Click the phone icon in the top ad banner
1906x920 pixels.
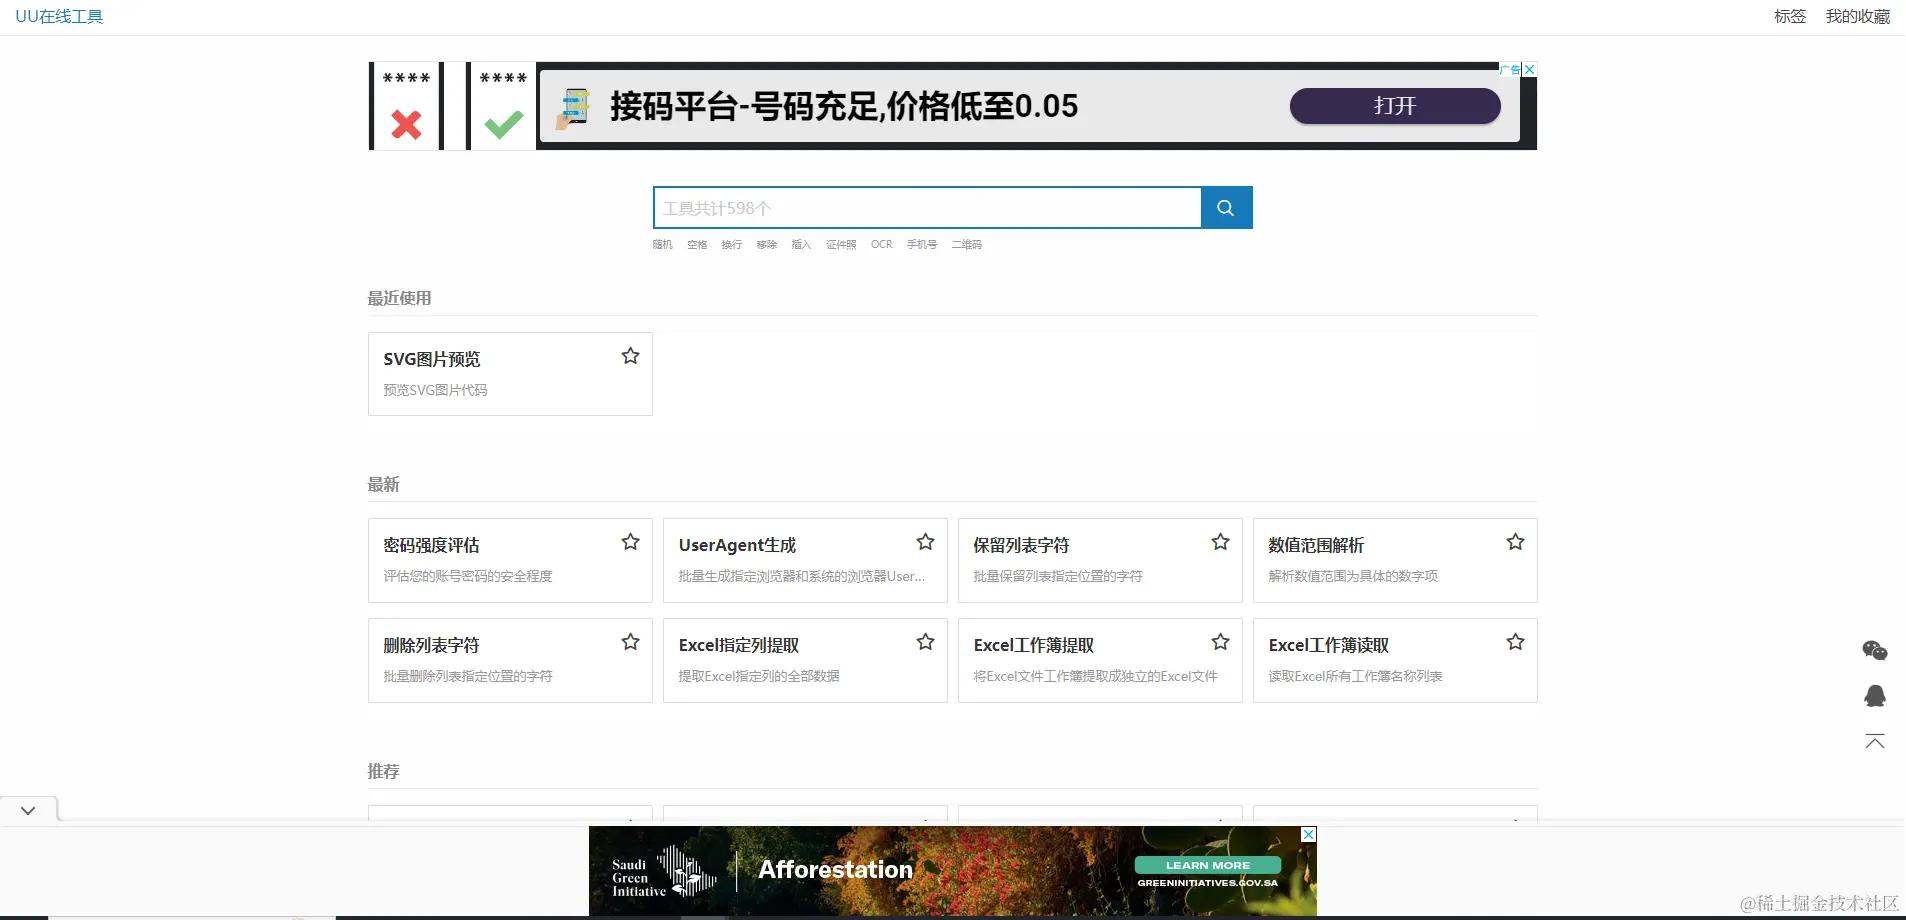(x=573, y=106)
